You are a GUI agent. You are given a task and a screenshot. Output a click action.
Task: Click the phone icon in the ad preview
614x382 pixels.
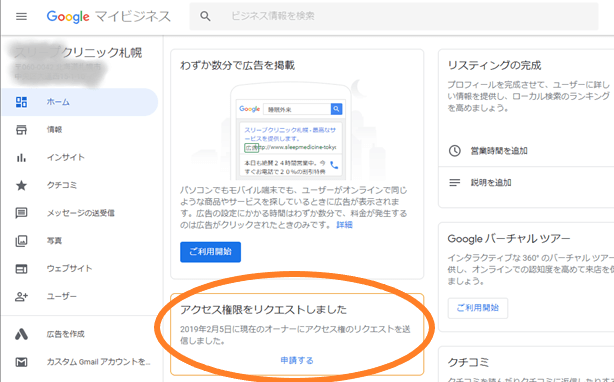pos(334,165)
